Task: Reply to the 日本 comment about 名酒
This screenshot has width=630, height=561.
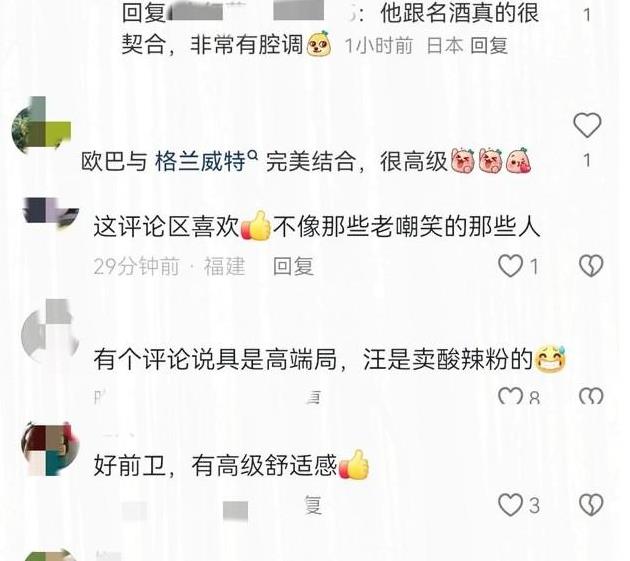Action: click(x=489, y=45)
